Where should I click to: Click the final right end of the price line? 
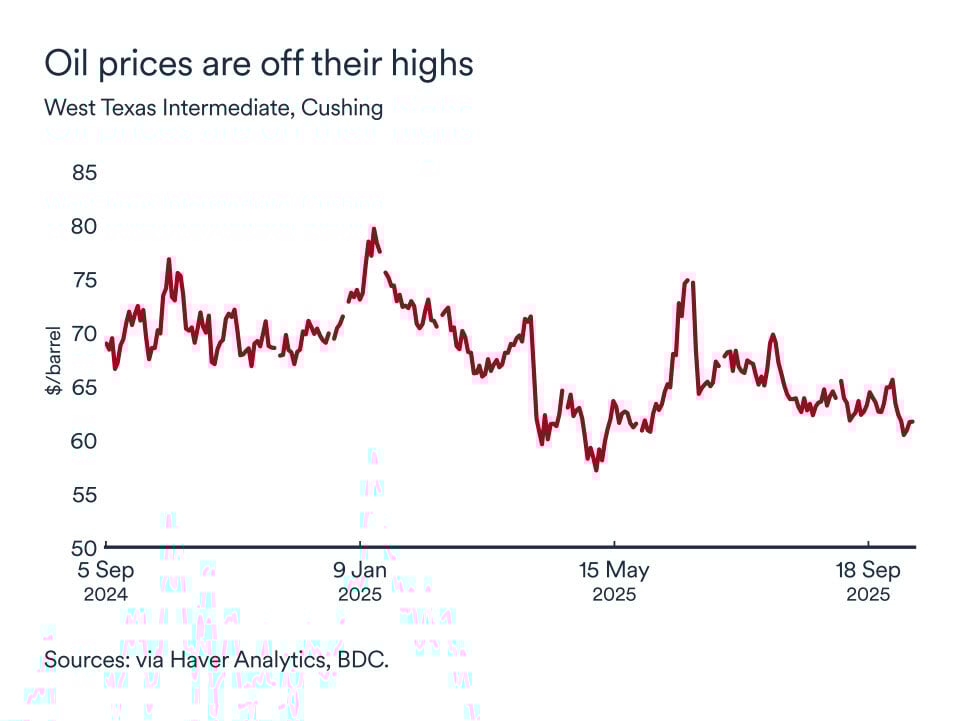(x=913, y=422)
